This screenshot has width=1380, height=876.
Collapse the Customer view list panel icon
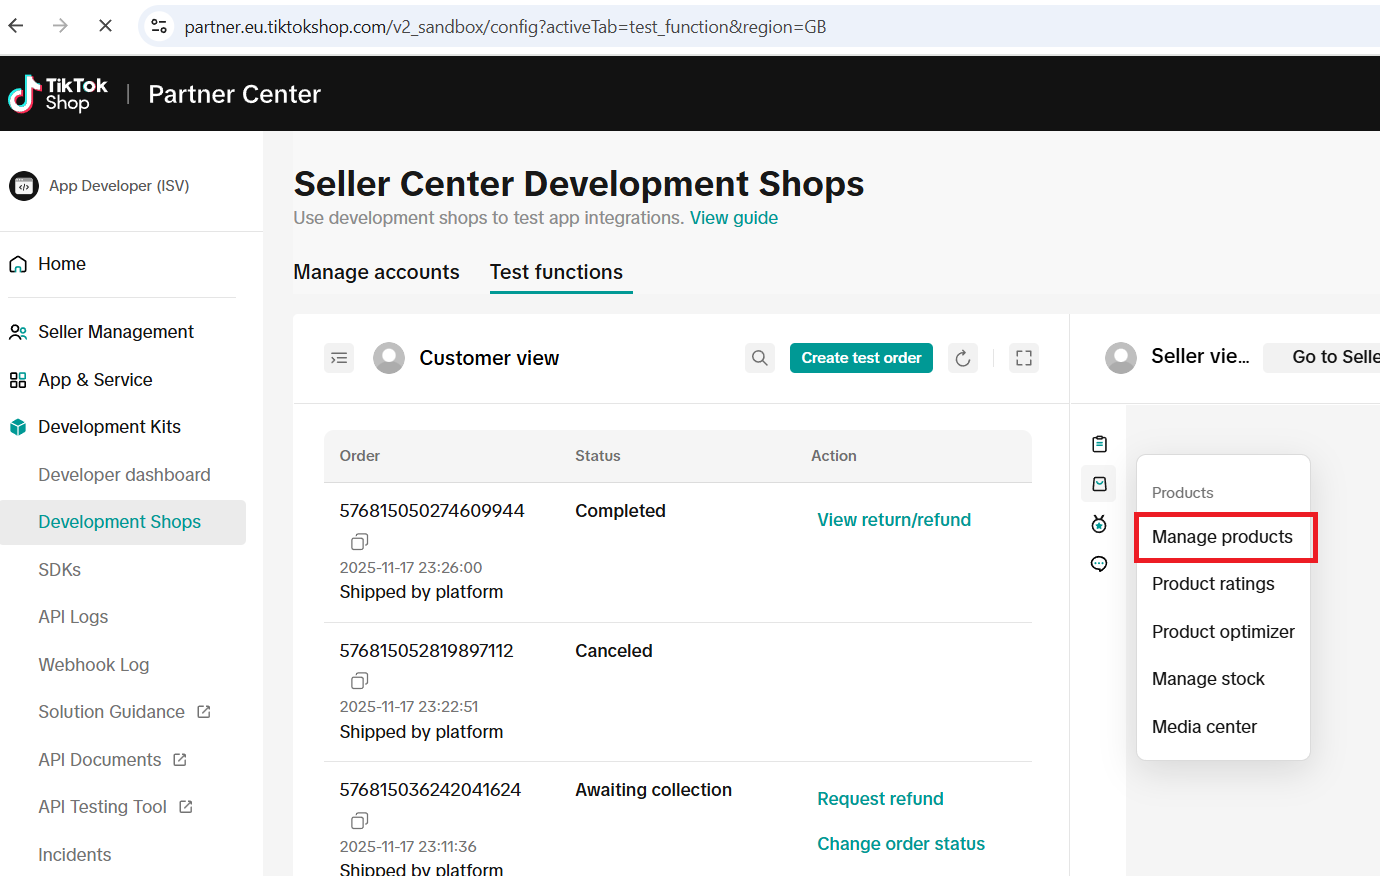coord(339,358)
